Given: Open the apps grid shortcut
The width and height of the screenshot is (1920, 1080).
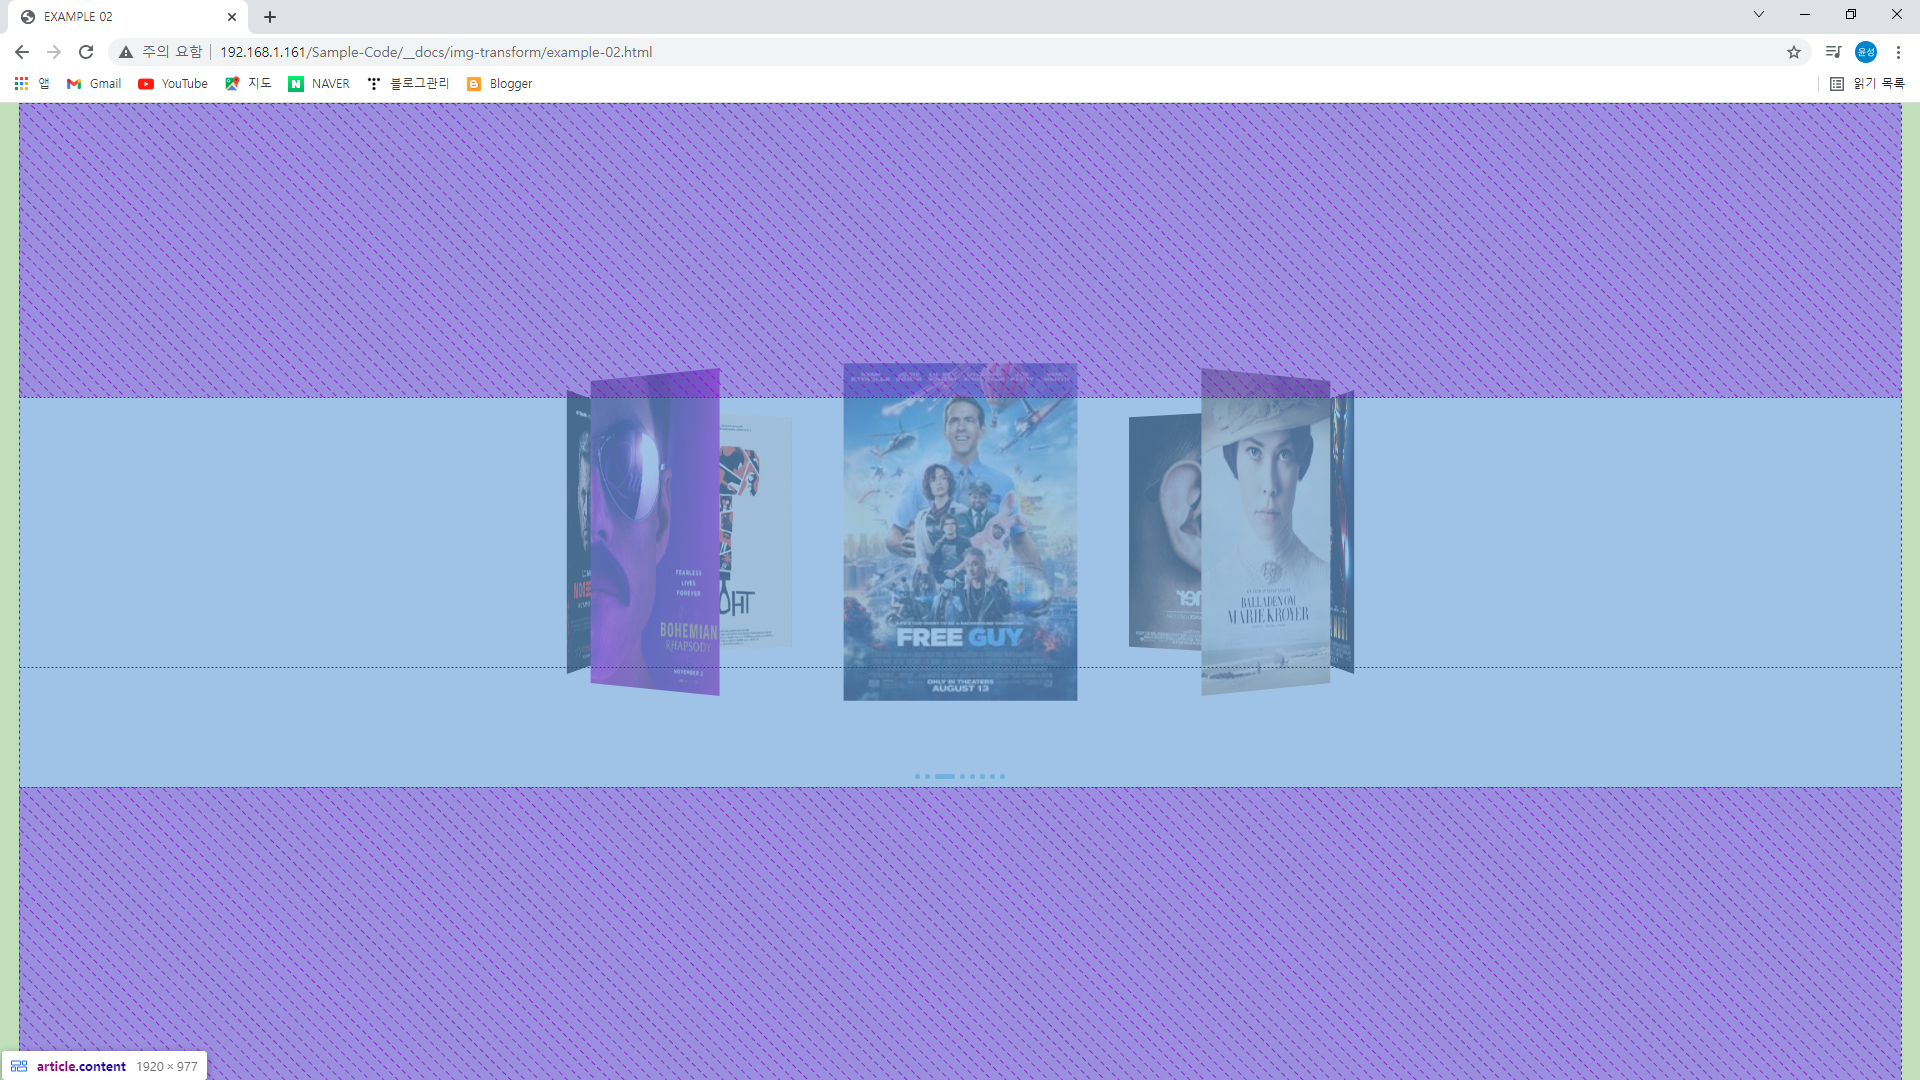Looking at the screenshot, I should pyautogui.click(x=21, y=84).
